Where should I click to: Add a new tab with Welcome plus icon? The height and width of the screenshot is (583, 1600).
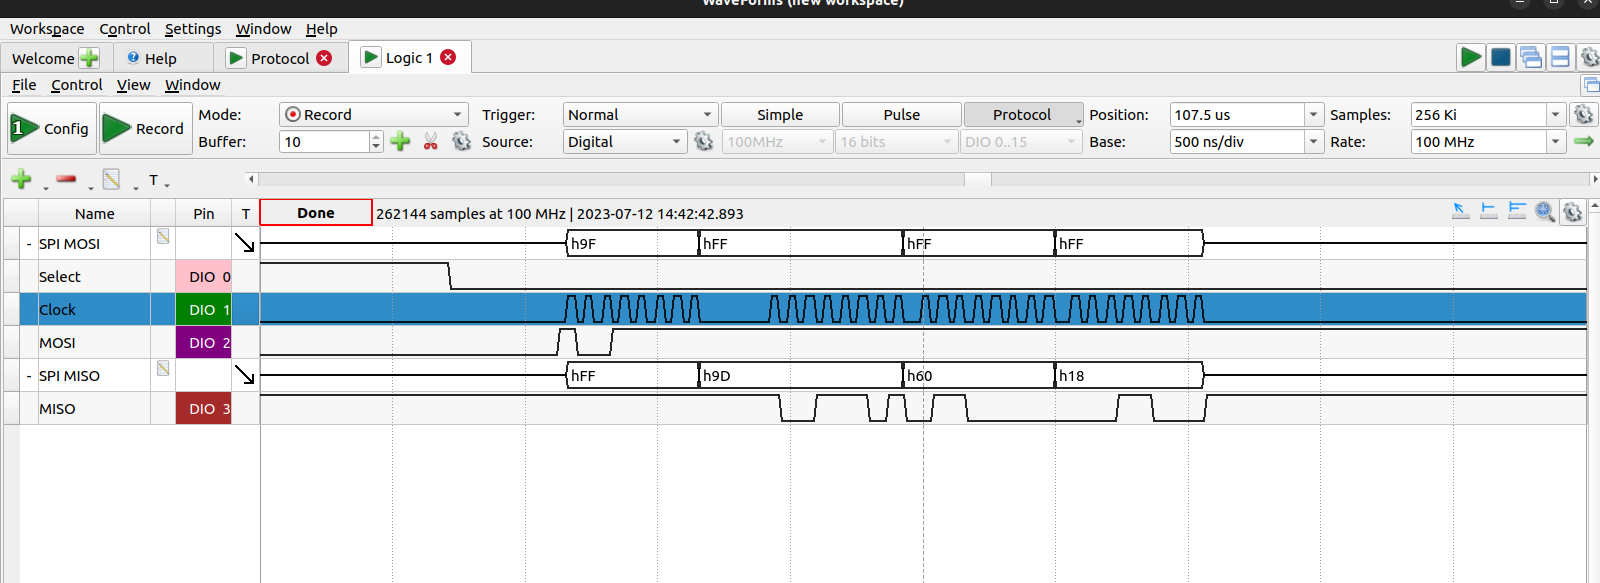click(89, 58)
